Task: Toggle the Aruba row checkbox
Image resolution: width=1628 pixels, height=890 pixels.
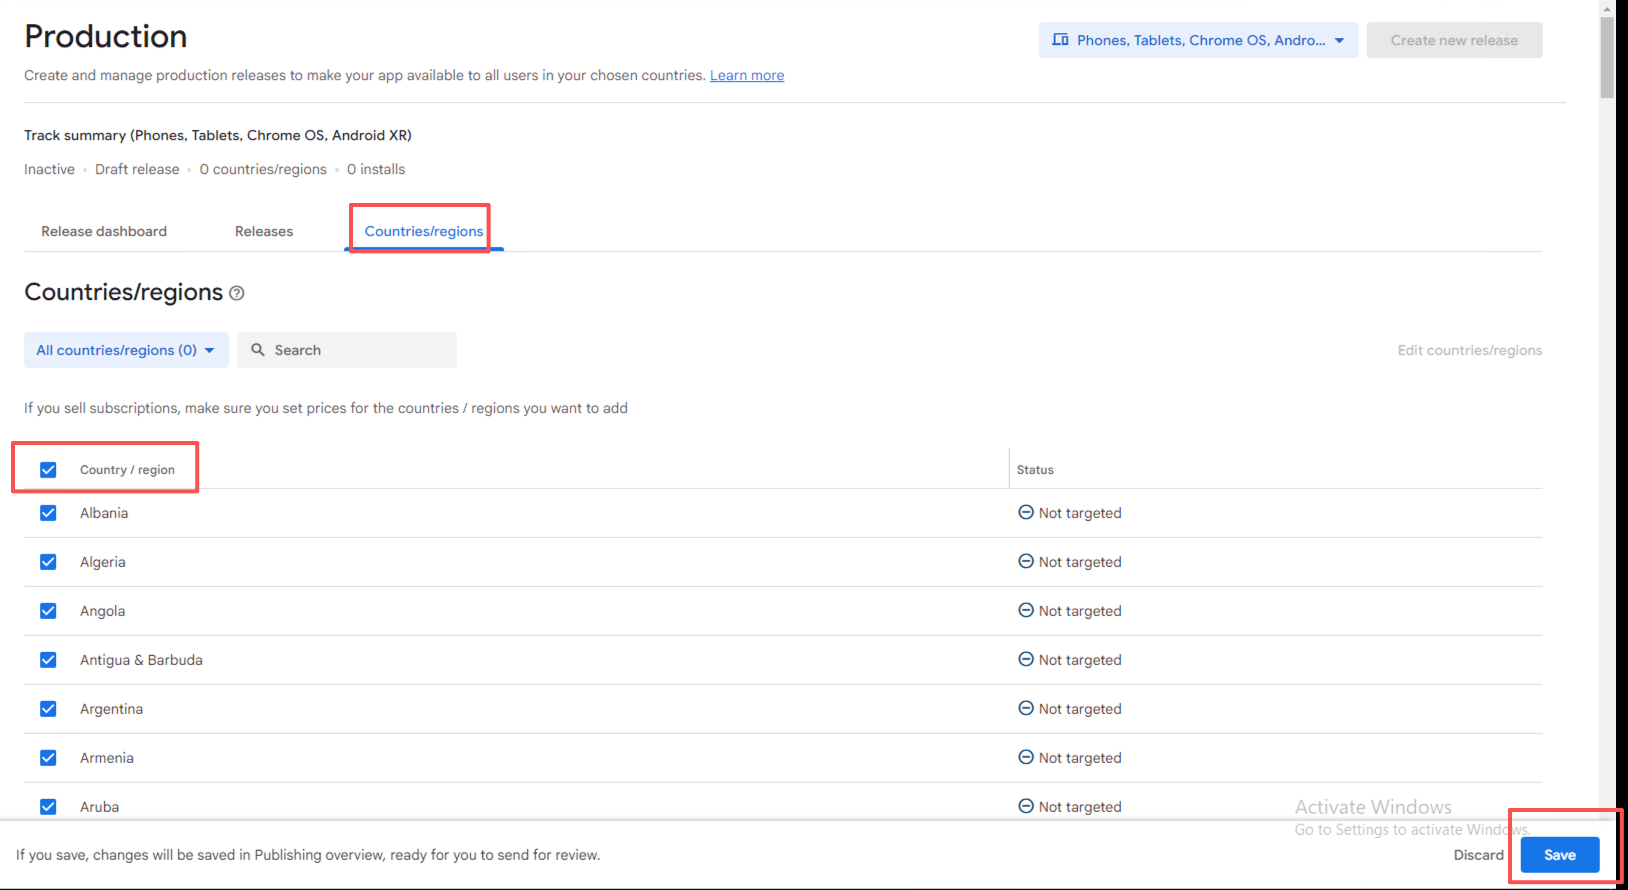Action: (48, 807)
